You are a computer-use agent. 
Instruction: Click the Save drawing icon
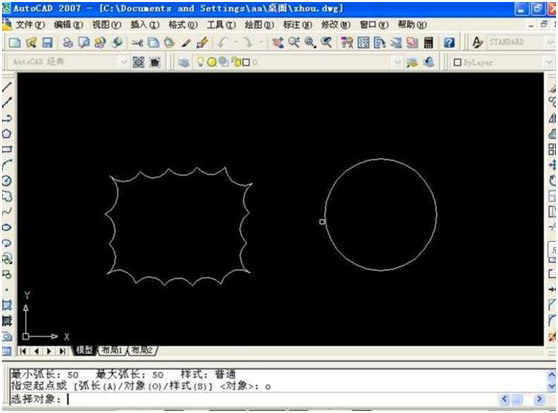tap(47, 43)
